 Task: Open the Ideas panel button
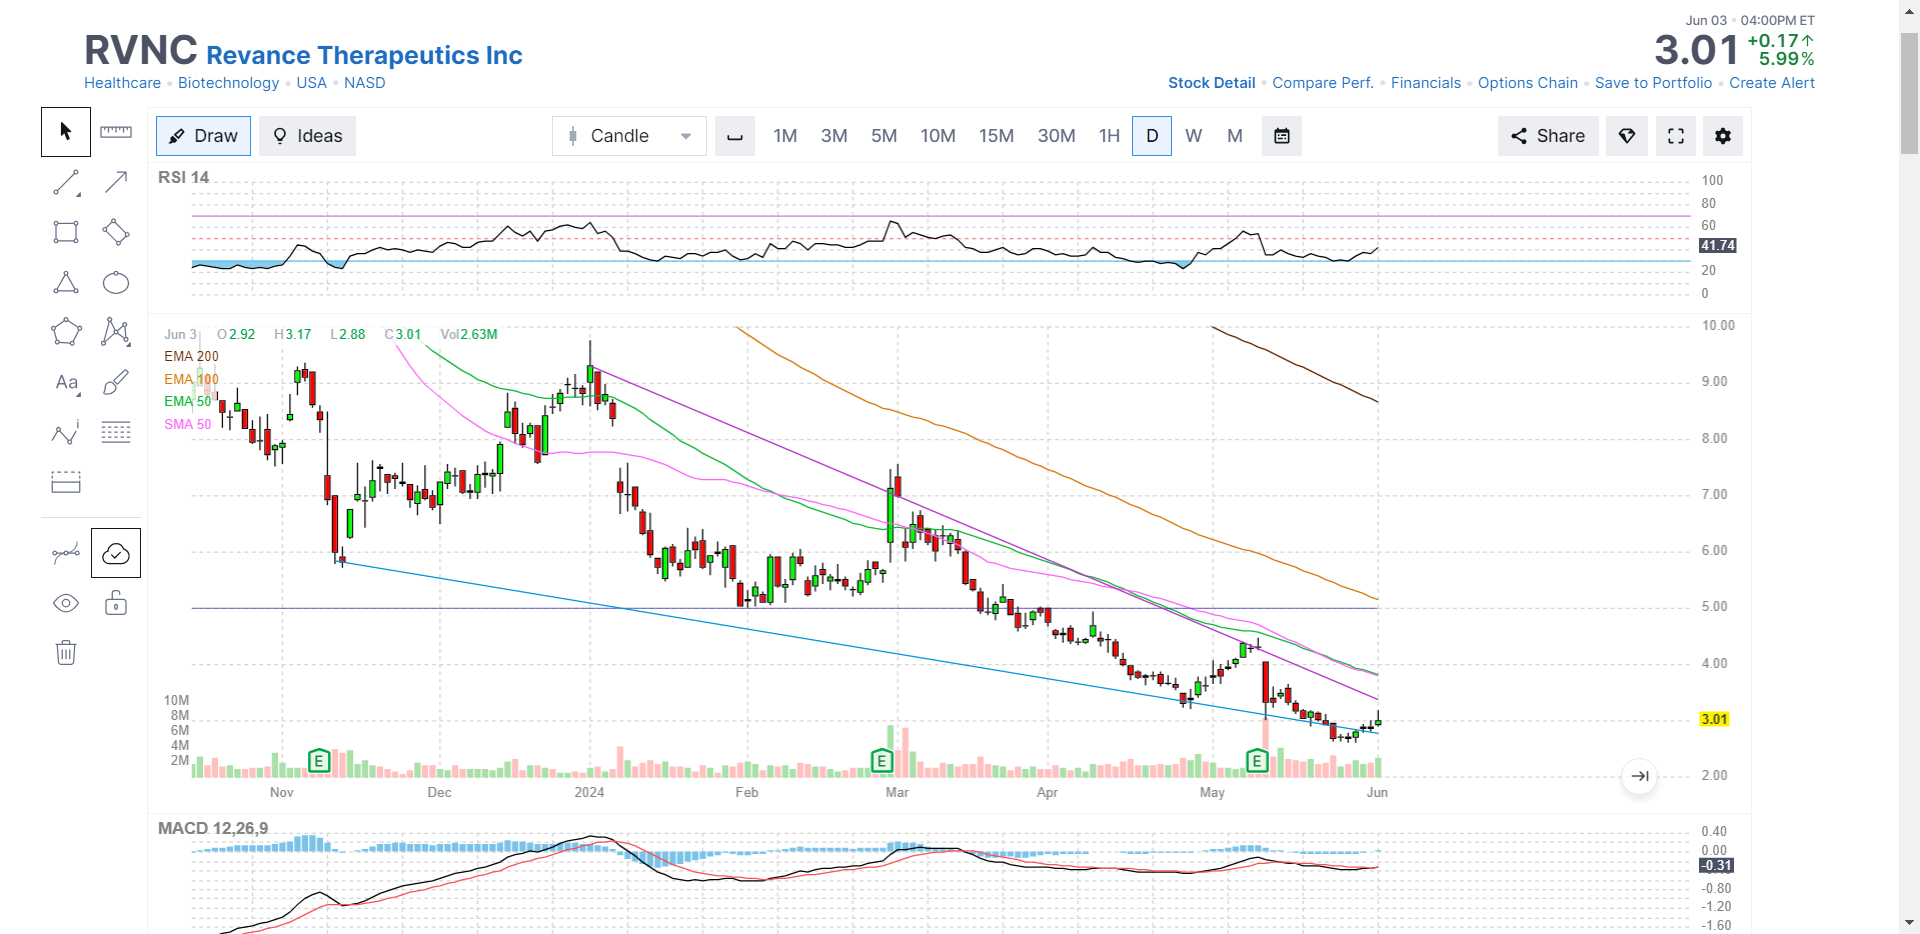307,136
